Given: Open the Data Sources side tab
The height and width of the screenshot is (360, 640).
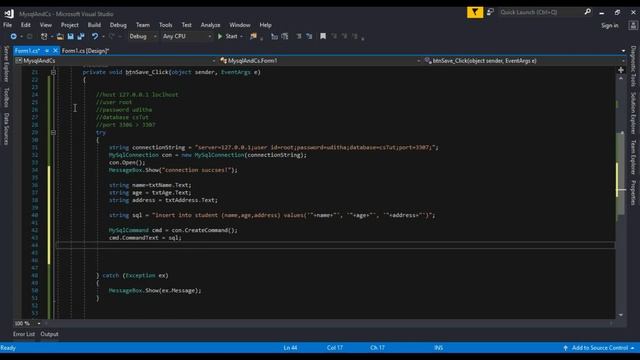Looking at the screenshot, I should coord(6,129).
